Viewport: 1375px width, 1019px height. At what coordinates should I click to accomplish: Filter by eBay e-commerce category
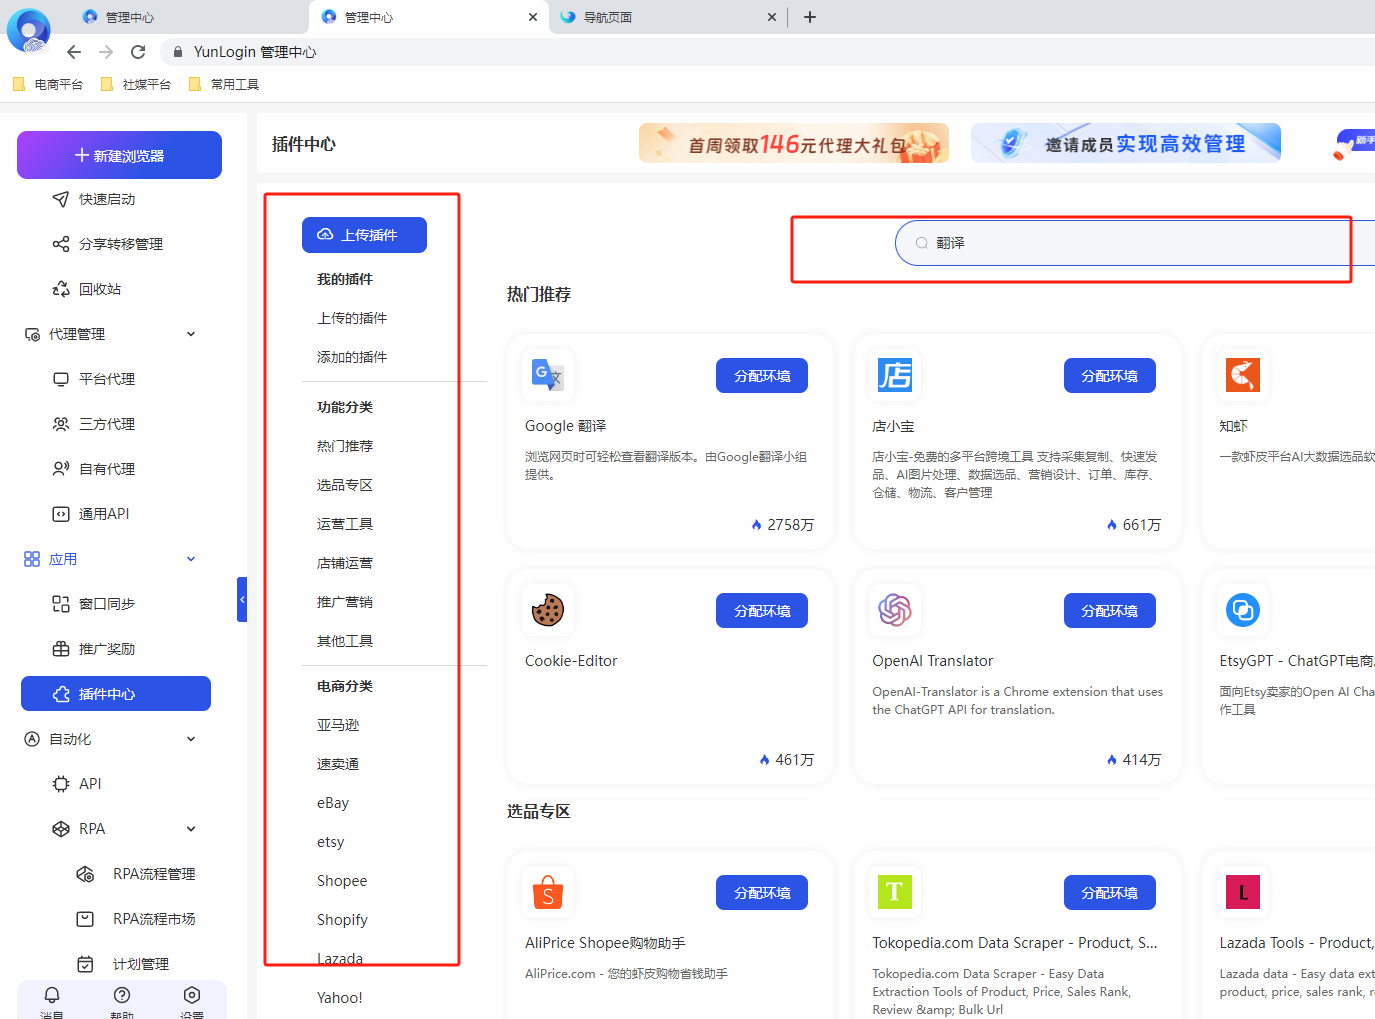click(333, 803)
